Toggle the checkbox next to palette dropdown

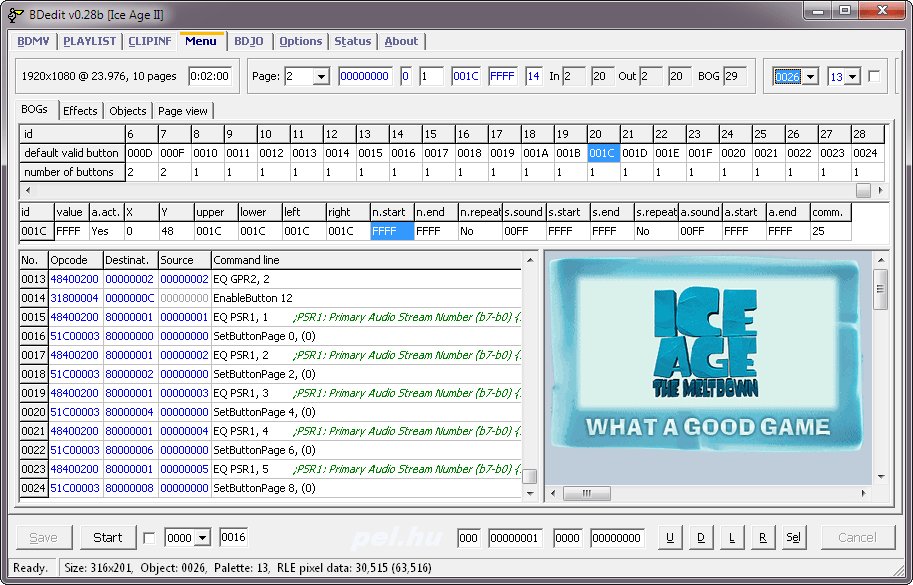coord(874,76)
